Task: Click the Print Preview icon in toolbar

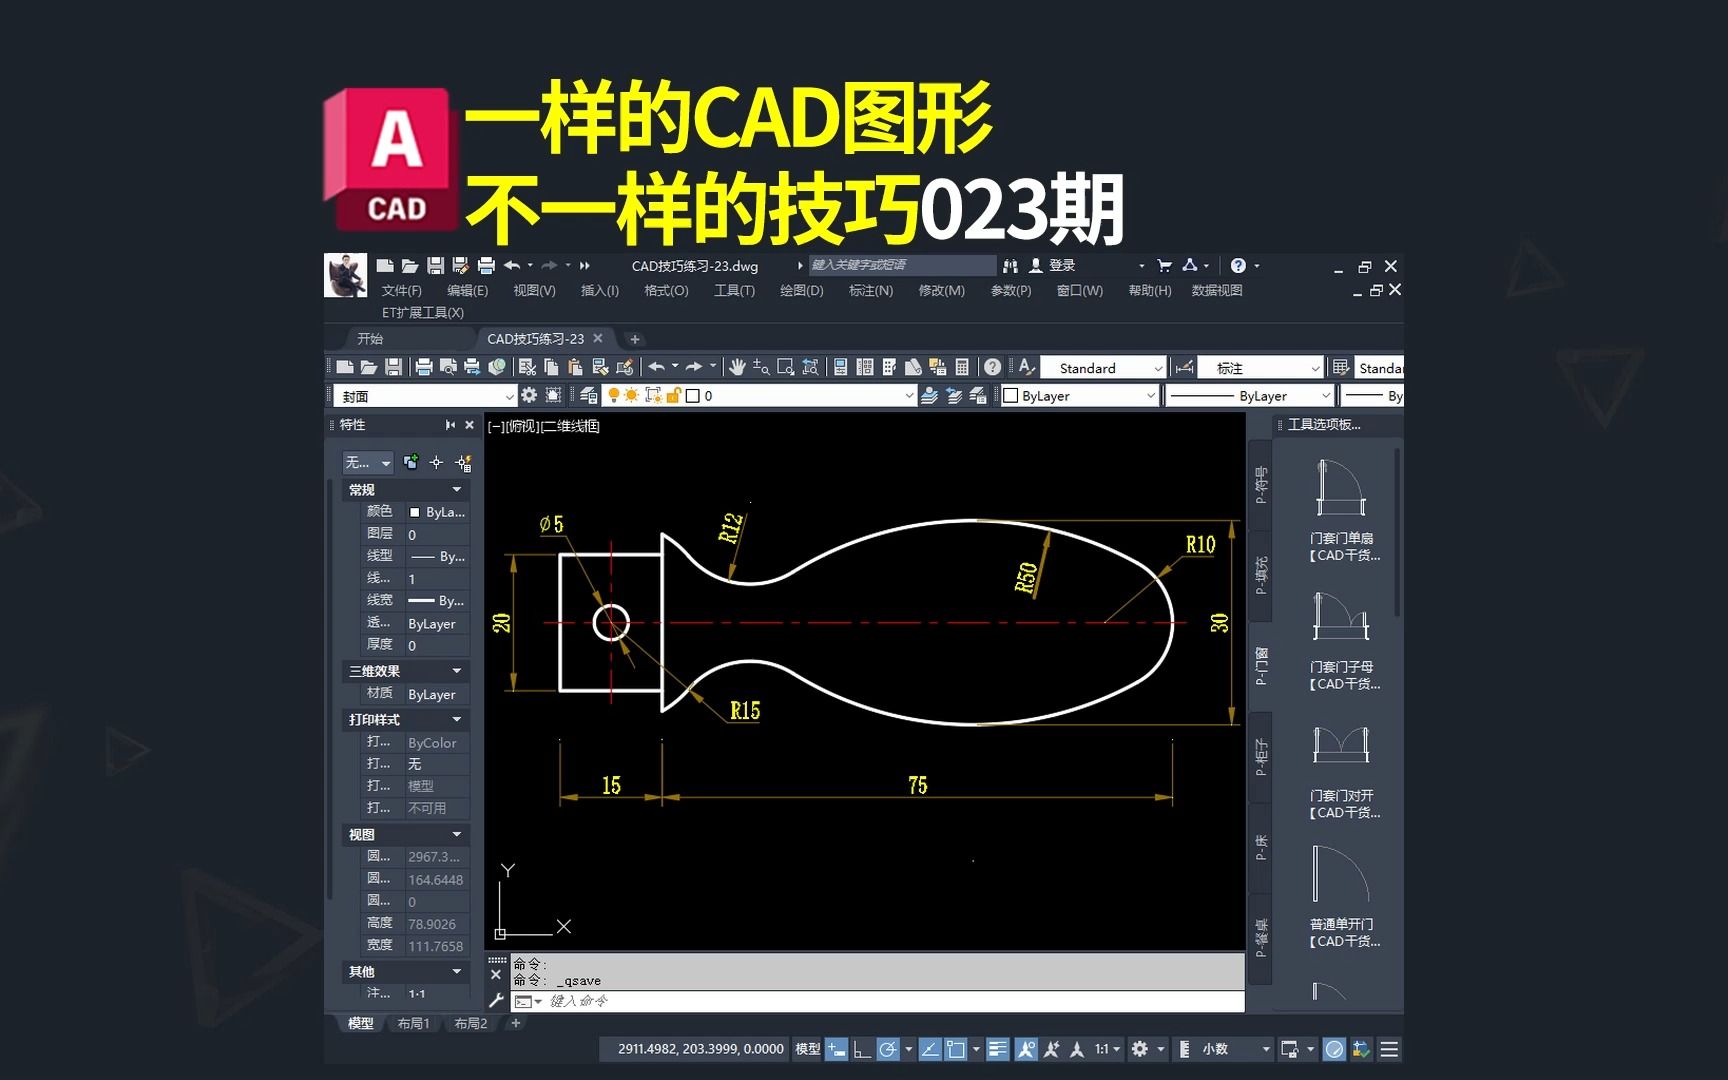Action: 447,367
